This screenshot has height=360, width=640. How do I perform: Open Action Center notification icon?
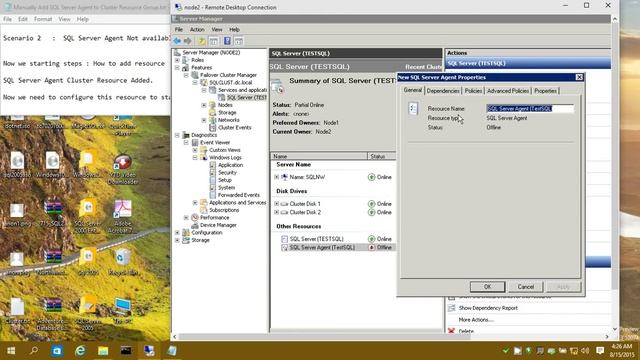(600, 351)
